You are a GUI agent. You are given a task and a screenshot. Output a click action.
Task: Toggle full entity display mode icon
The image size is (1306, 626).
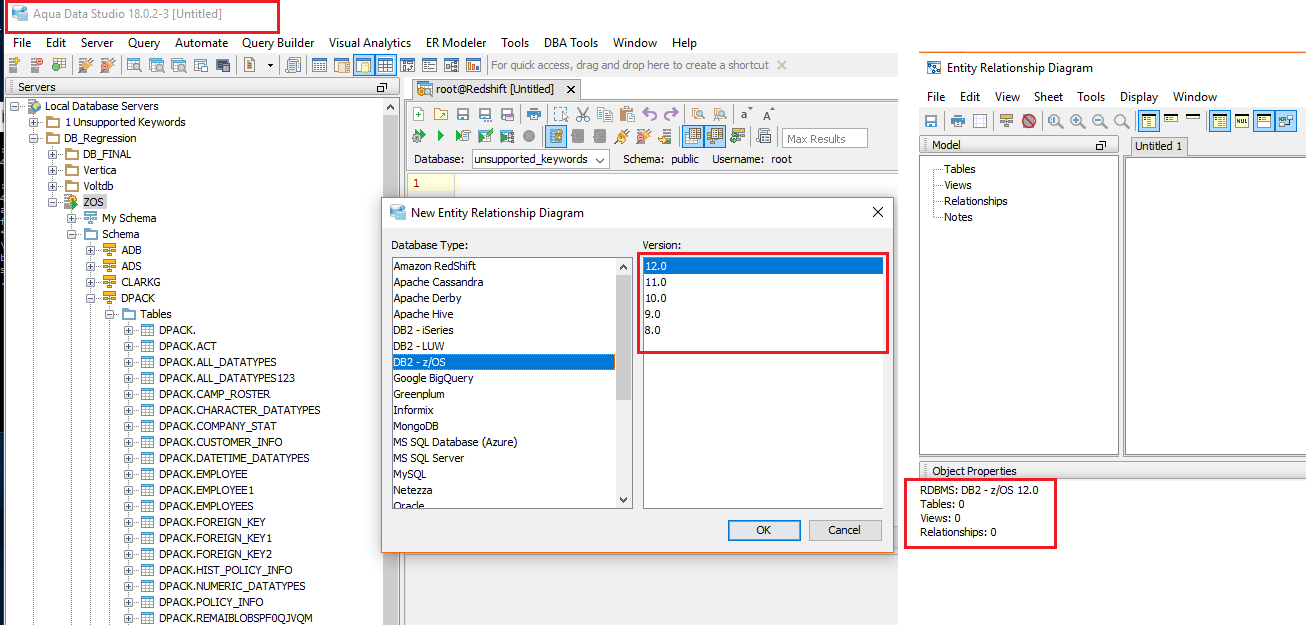pos(1148,121)
